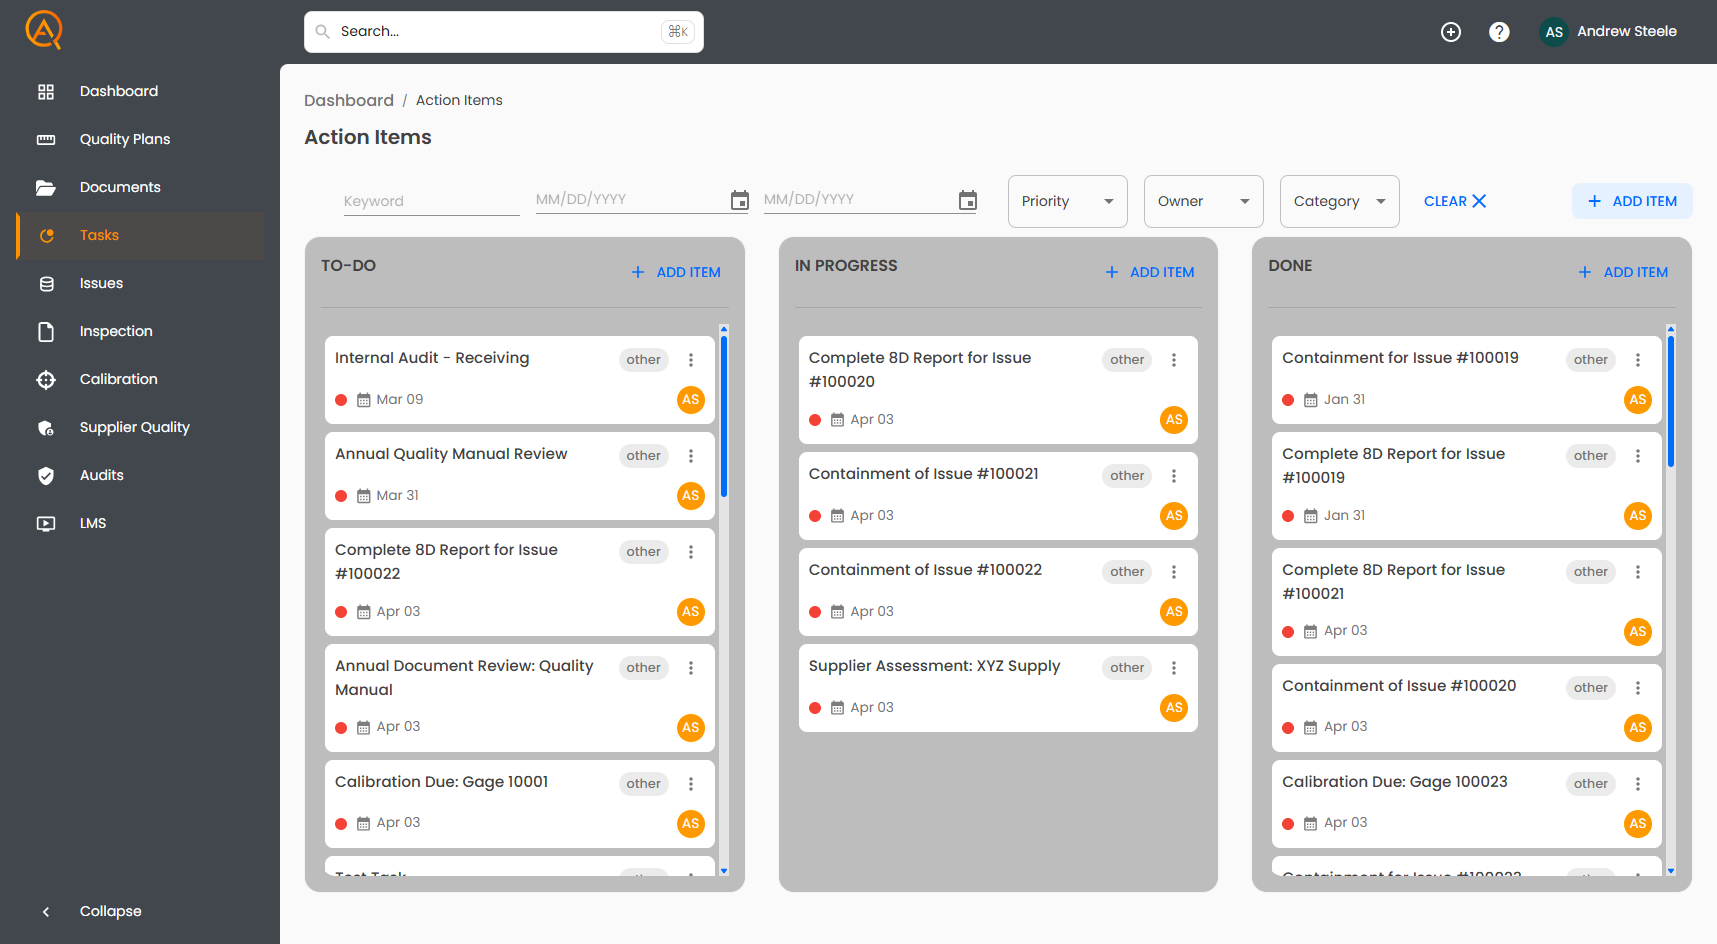1717x944 pixels.
Task: Open the Andrew Steele AS avatar in the header
Action: tap(1554, 32)
